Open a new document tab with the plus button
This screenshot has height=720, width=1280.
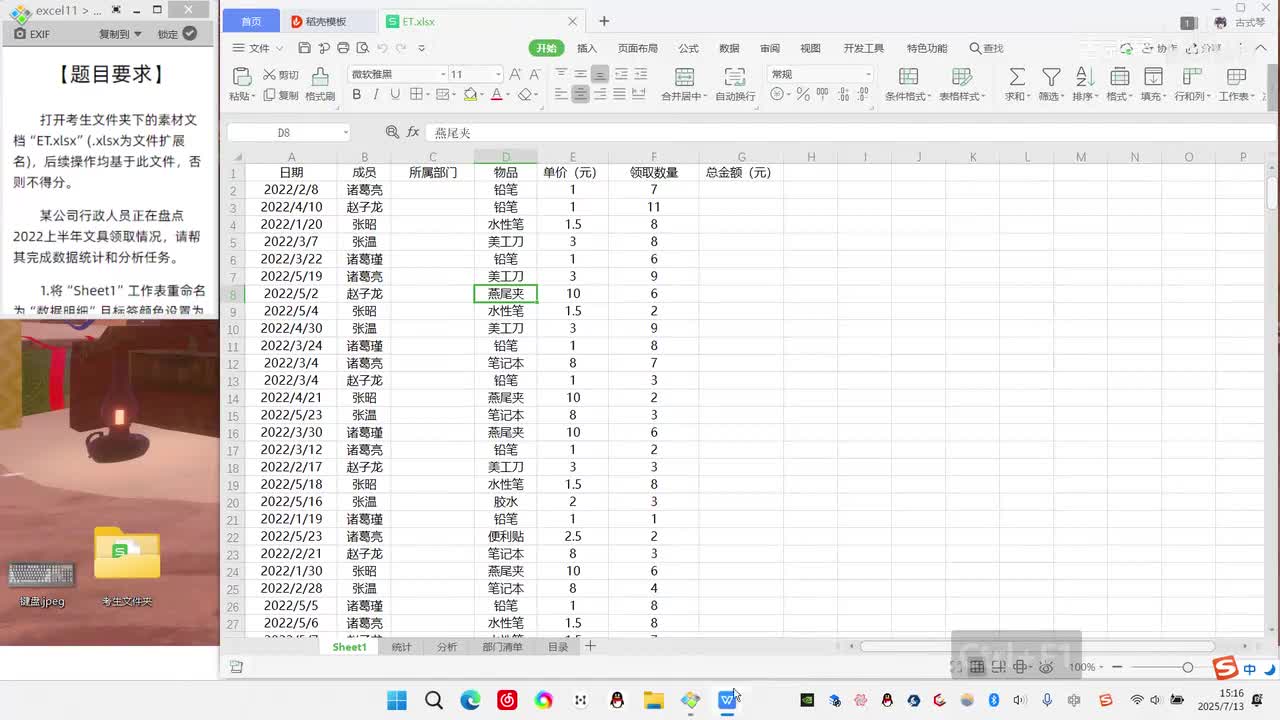point(604,21)
